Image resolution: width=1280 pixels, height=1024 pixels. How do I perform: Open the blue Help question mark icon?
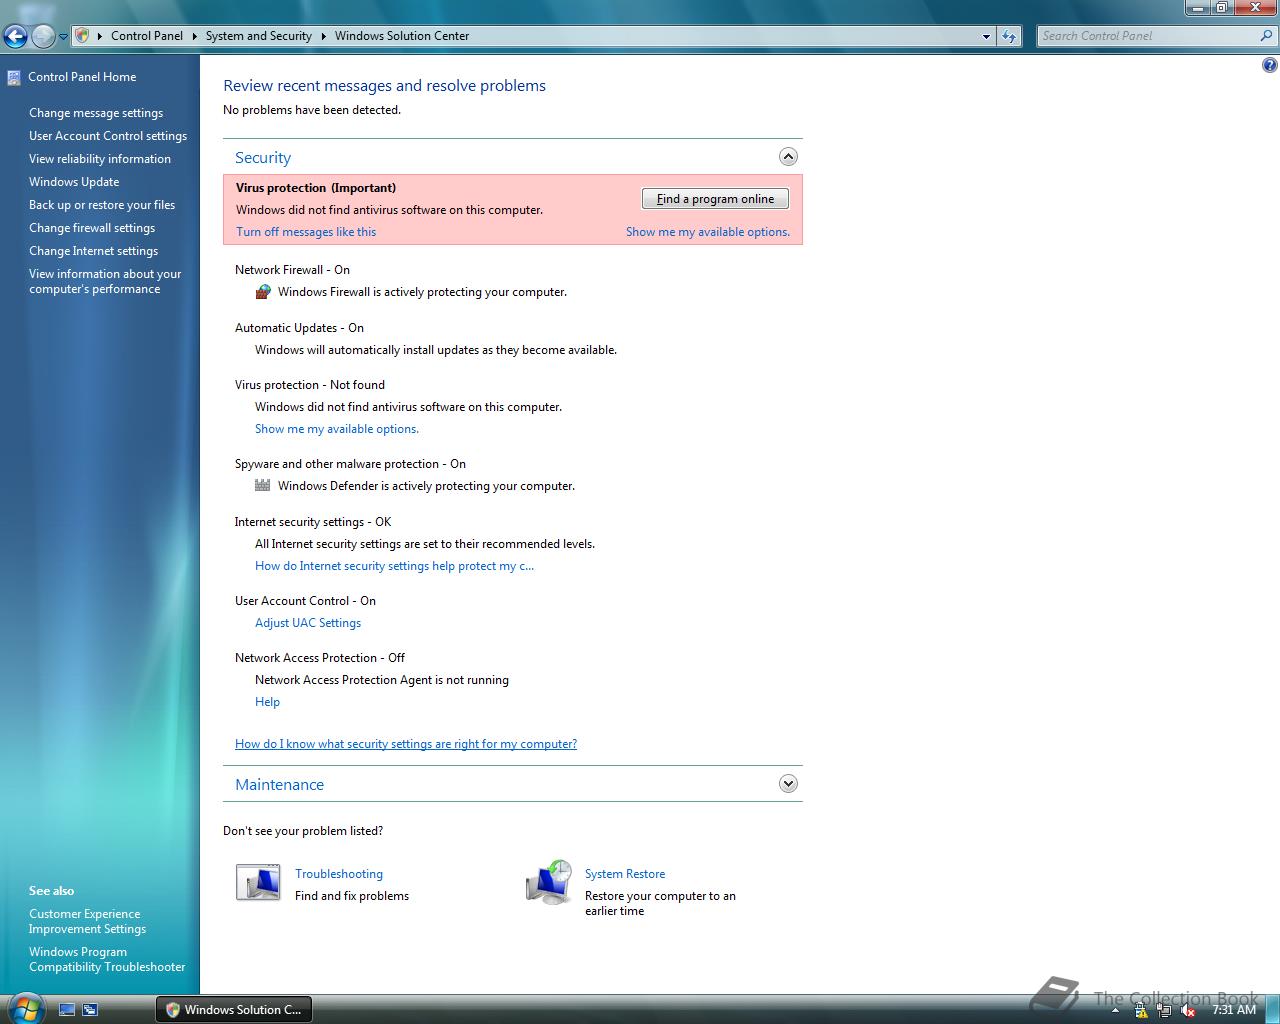pos(1269,66)
